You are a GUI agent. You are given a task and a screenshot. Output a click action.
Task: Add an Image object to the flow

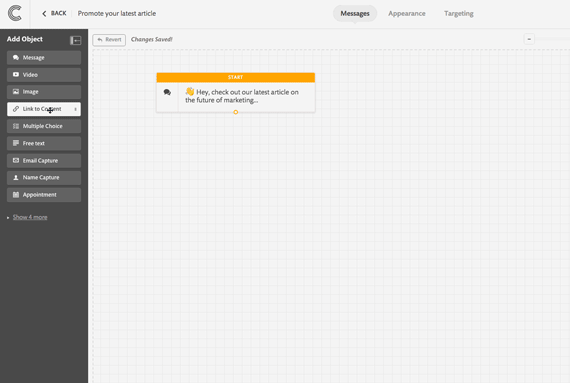44,92
